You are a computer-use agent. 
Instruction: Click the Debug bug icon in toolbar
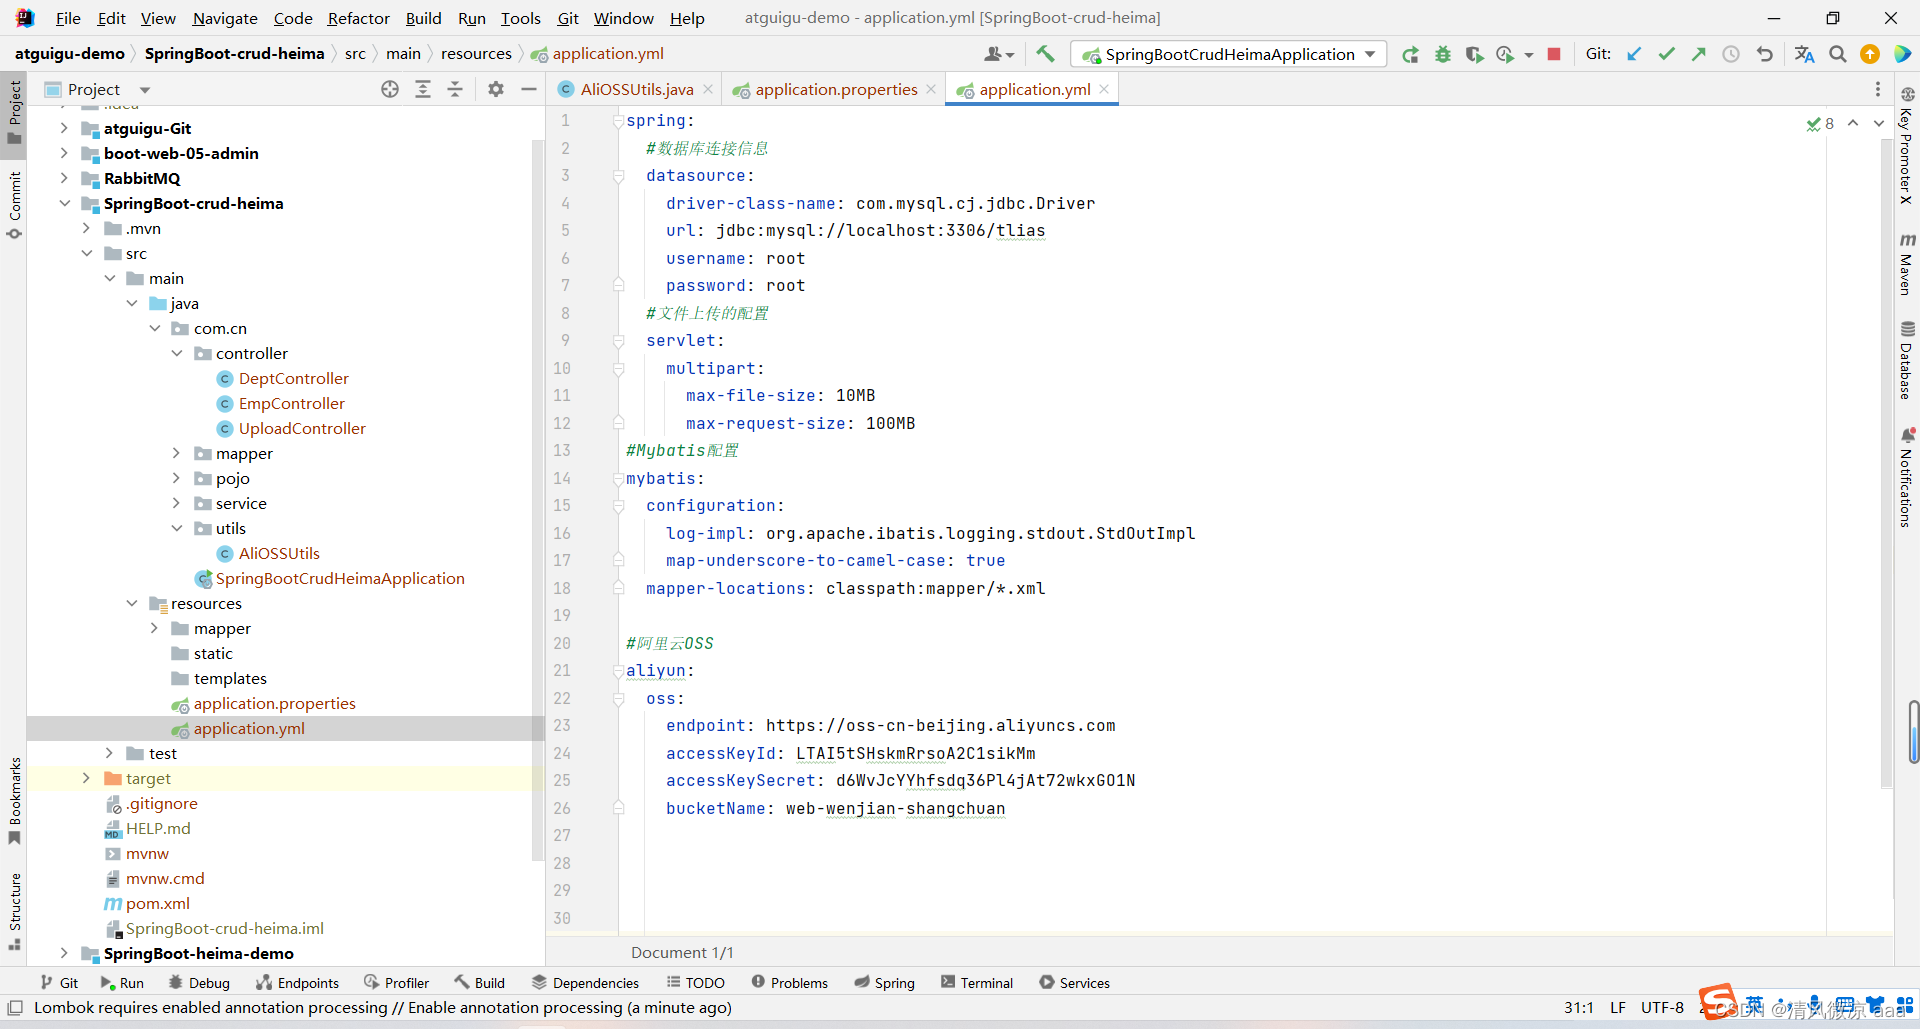pos(1442,54)
